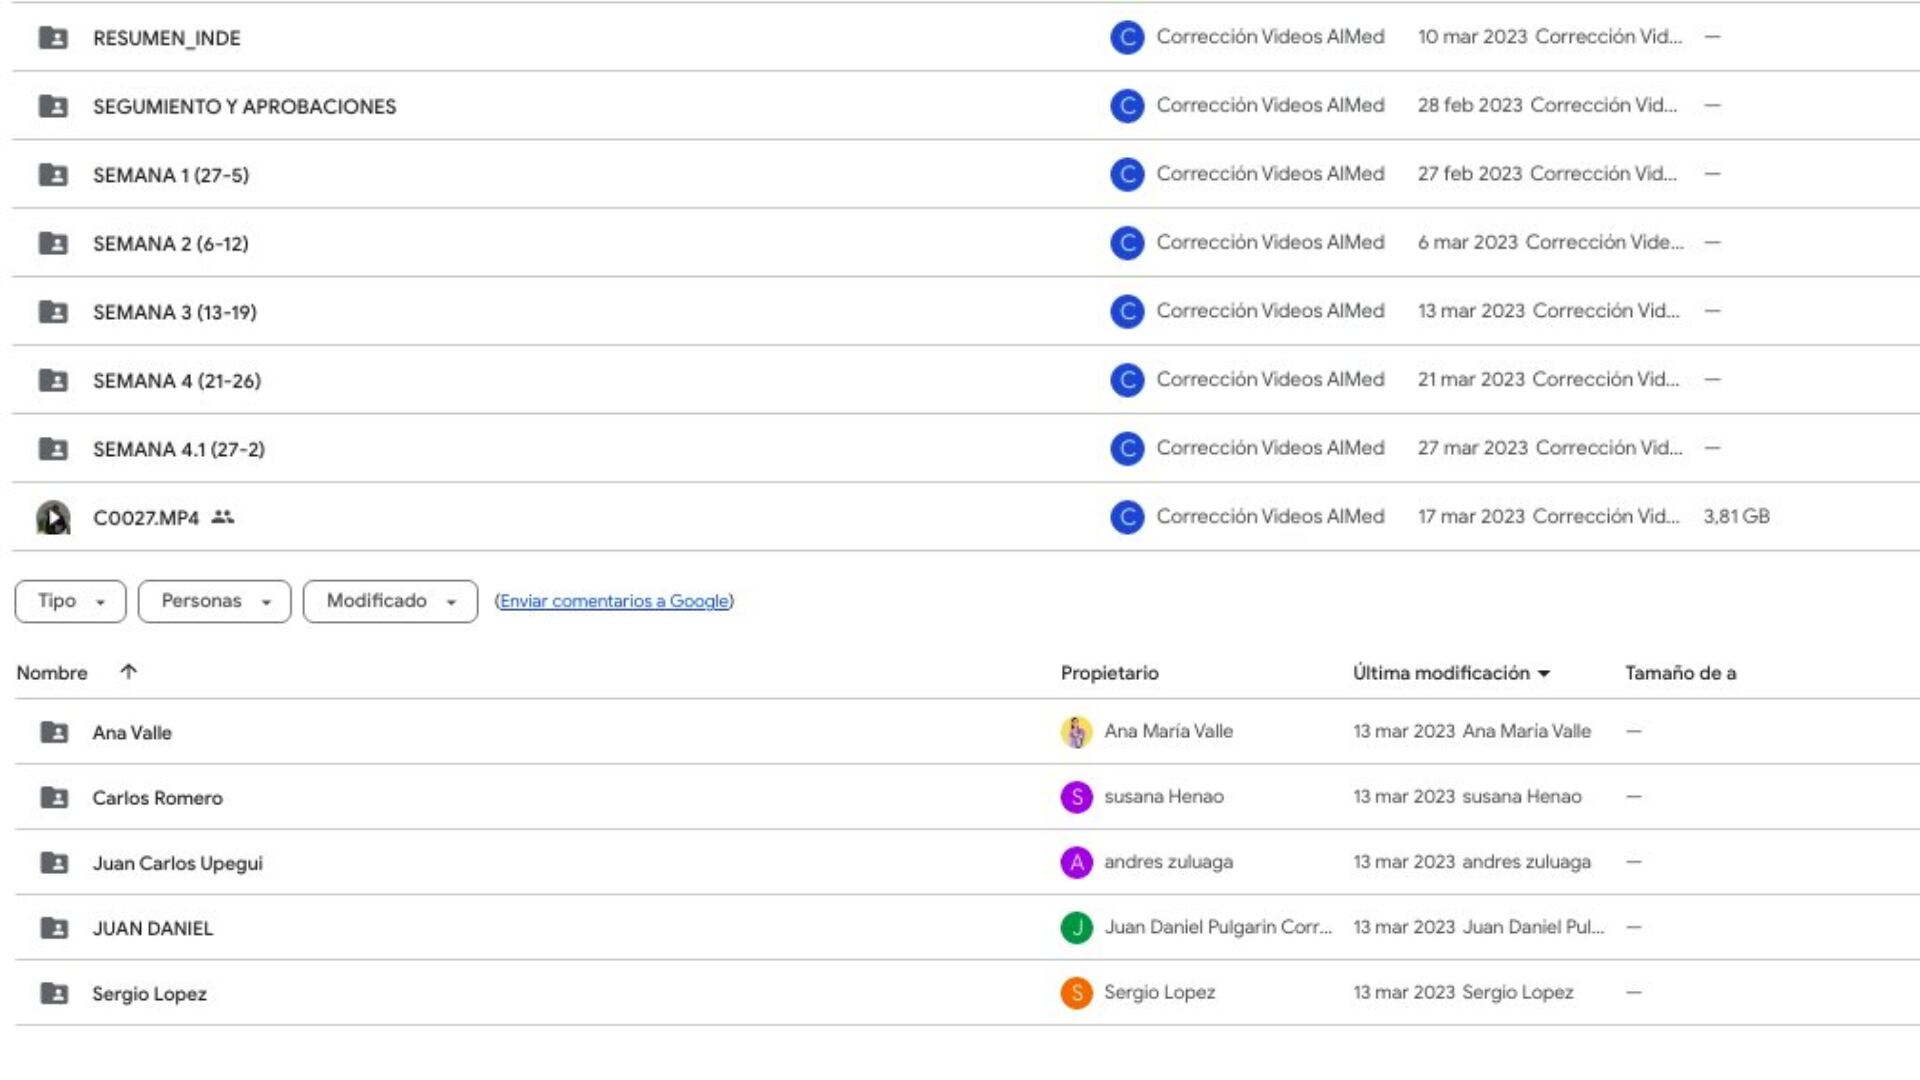This screenshot has height=1080, width=1920.
Task: Expand Última modificación sort options arrow
Action: pyautogui.click(x=1544, y=674)
